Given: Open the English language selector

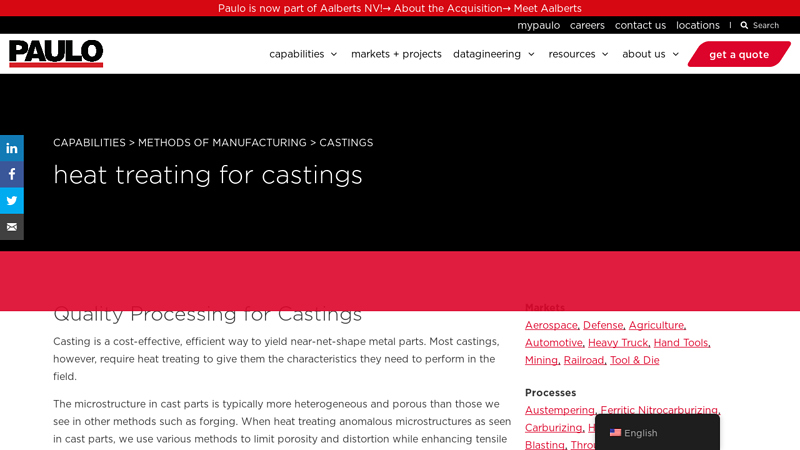Looking at the screenshot, I should [657, 433].
